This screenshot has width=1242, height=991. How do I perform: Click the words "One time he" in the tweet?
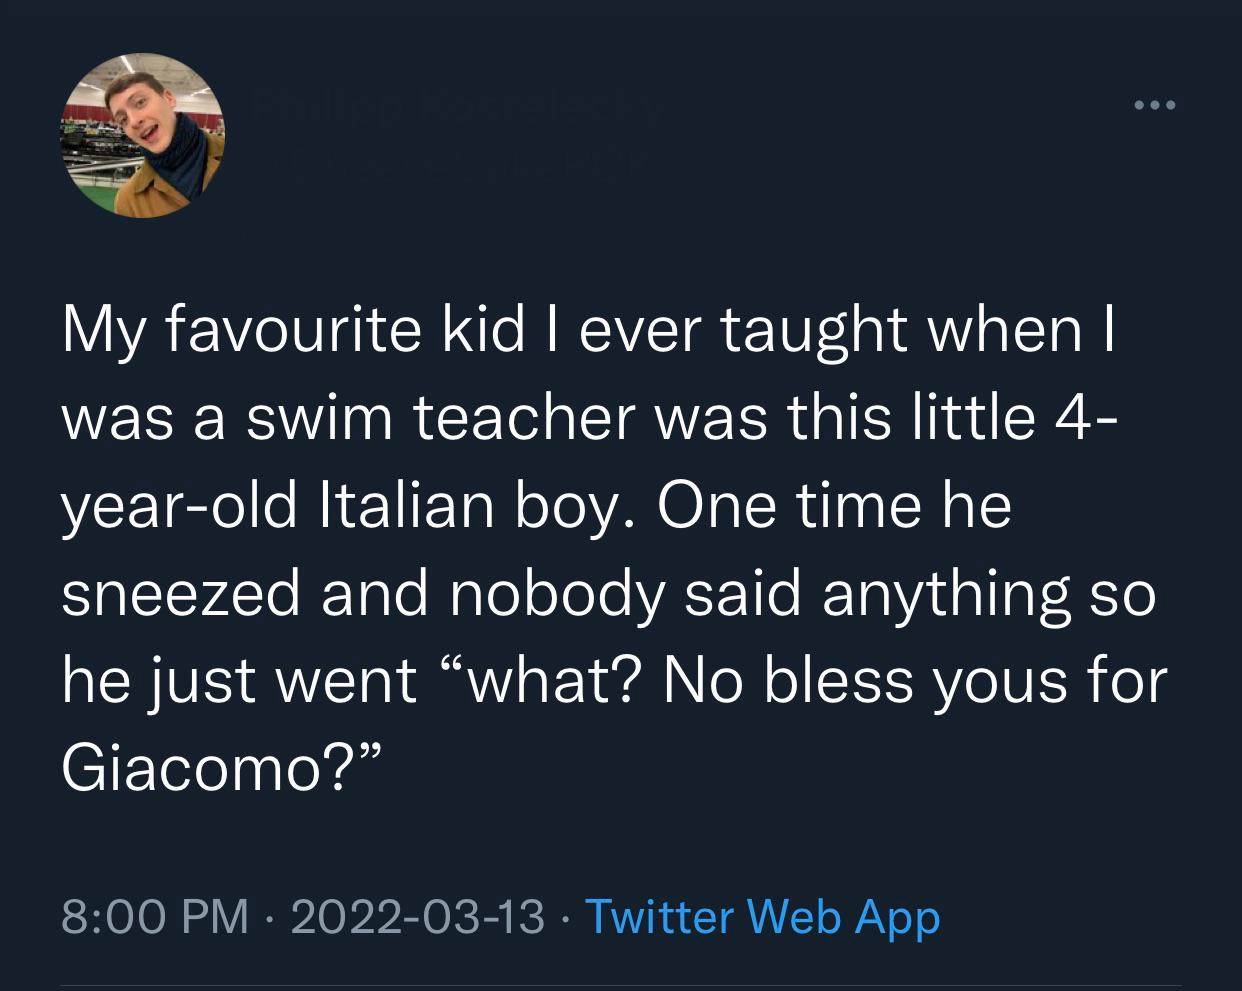[835, 504]
